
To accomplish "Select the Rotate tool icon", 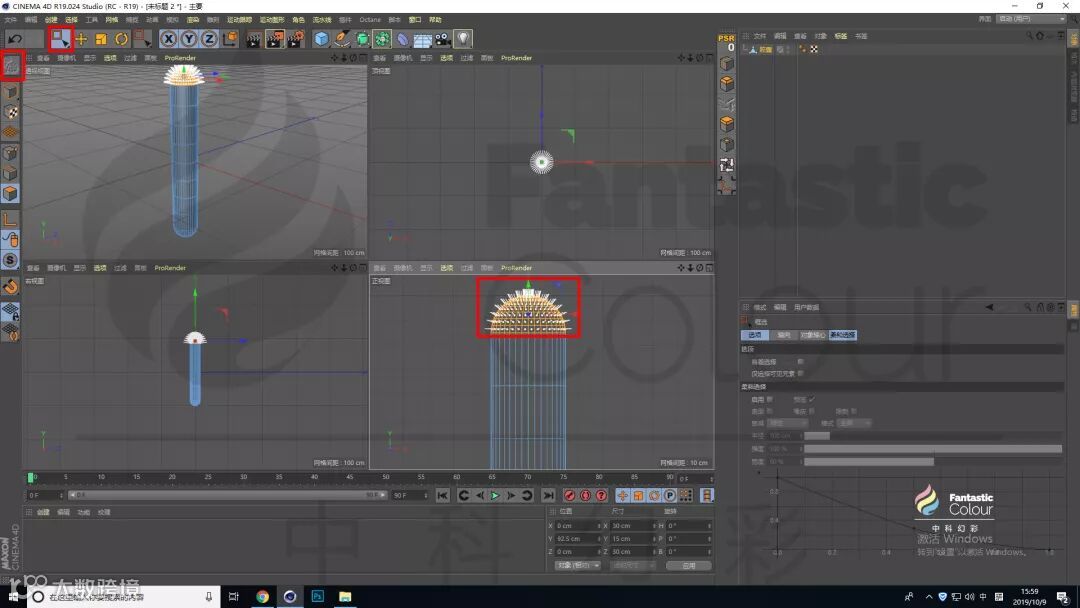I will tap(121, 39).
